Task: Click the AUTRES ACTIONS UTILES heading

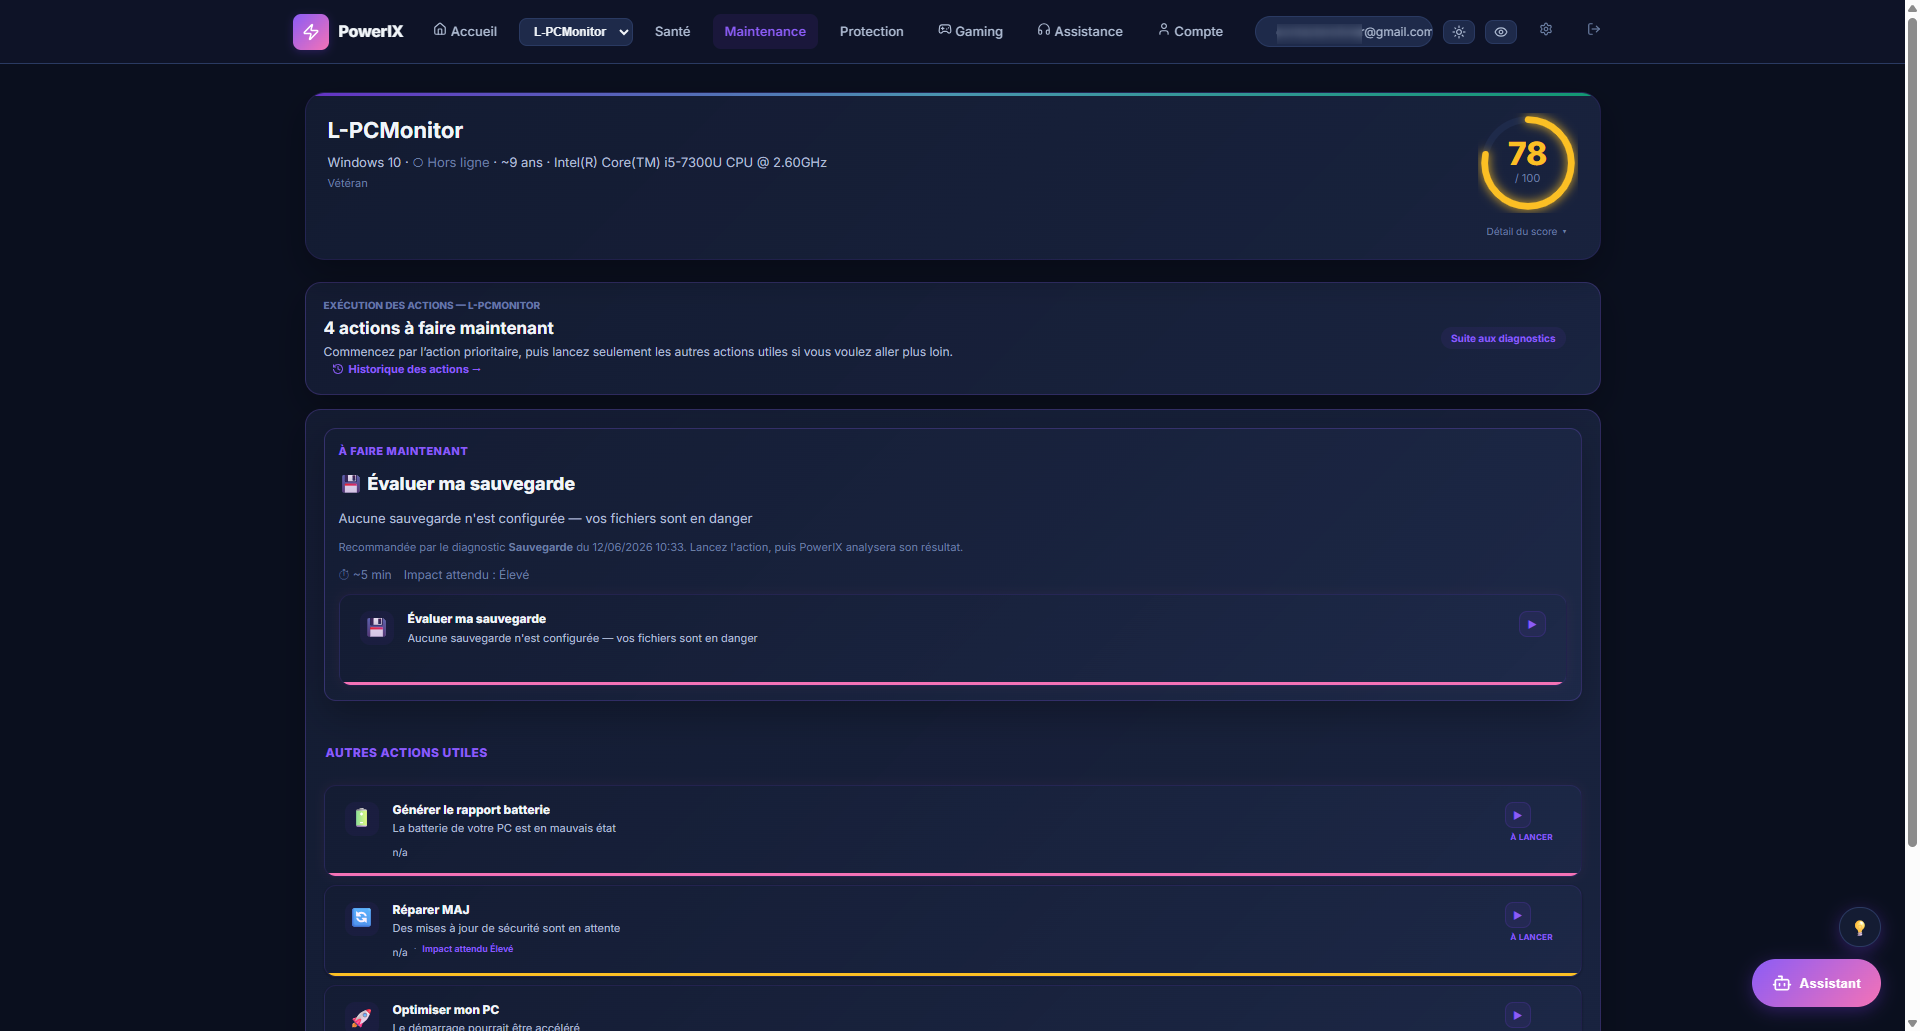Action: point(406,753)
